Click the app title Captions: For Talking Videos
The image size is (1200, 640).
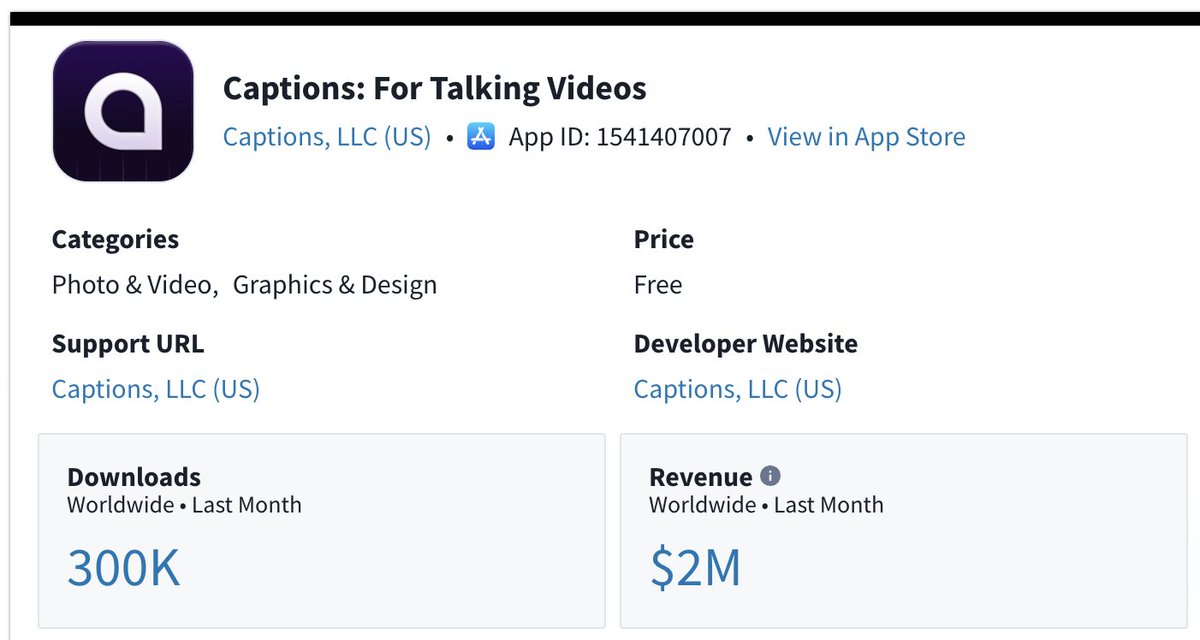[x=435, y=89]
